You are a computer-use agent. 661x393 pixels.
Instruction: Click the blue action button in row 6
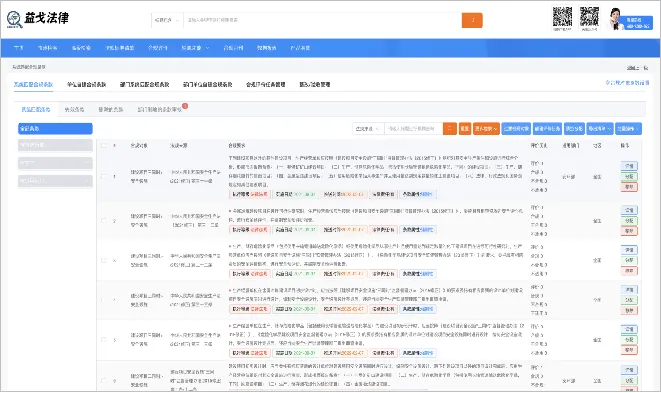(629, 370)
